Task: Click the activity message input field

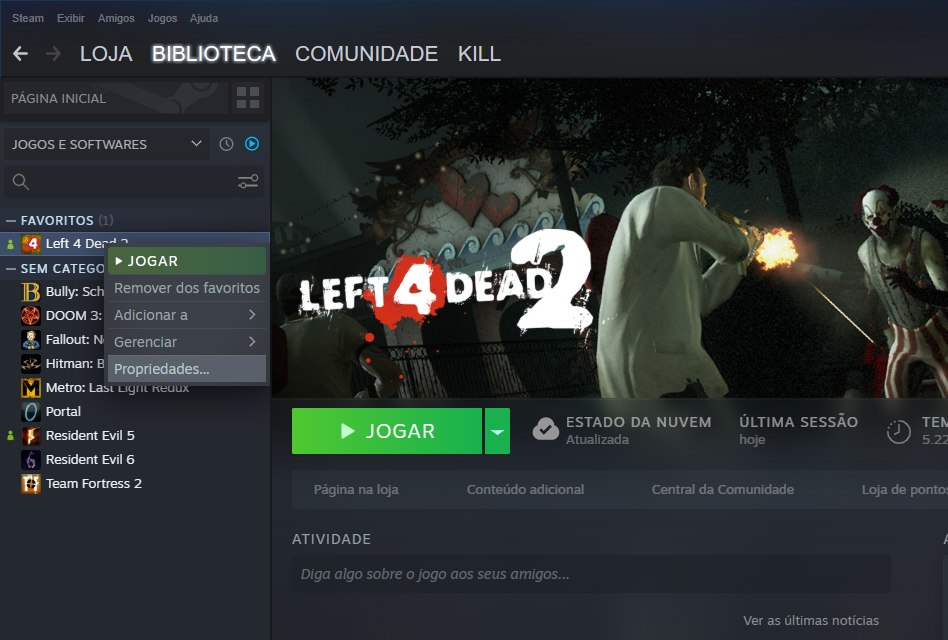Action: pos(591,574)
